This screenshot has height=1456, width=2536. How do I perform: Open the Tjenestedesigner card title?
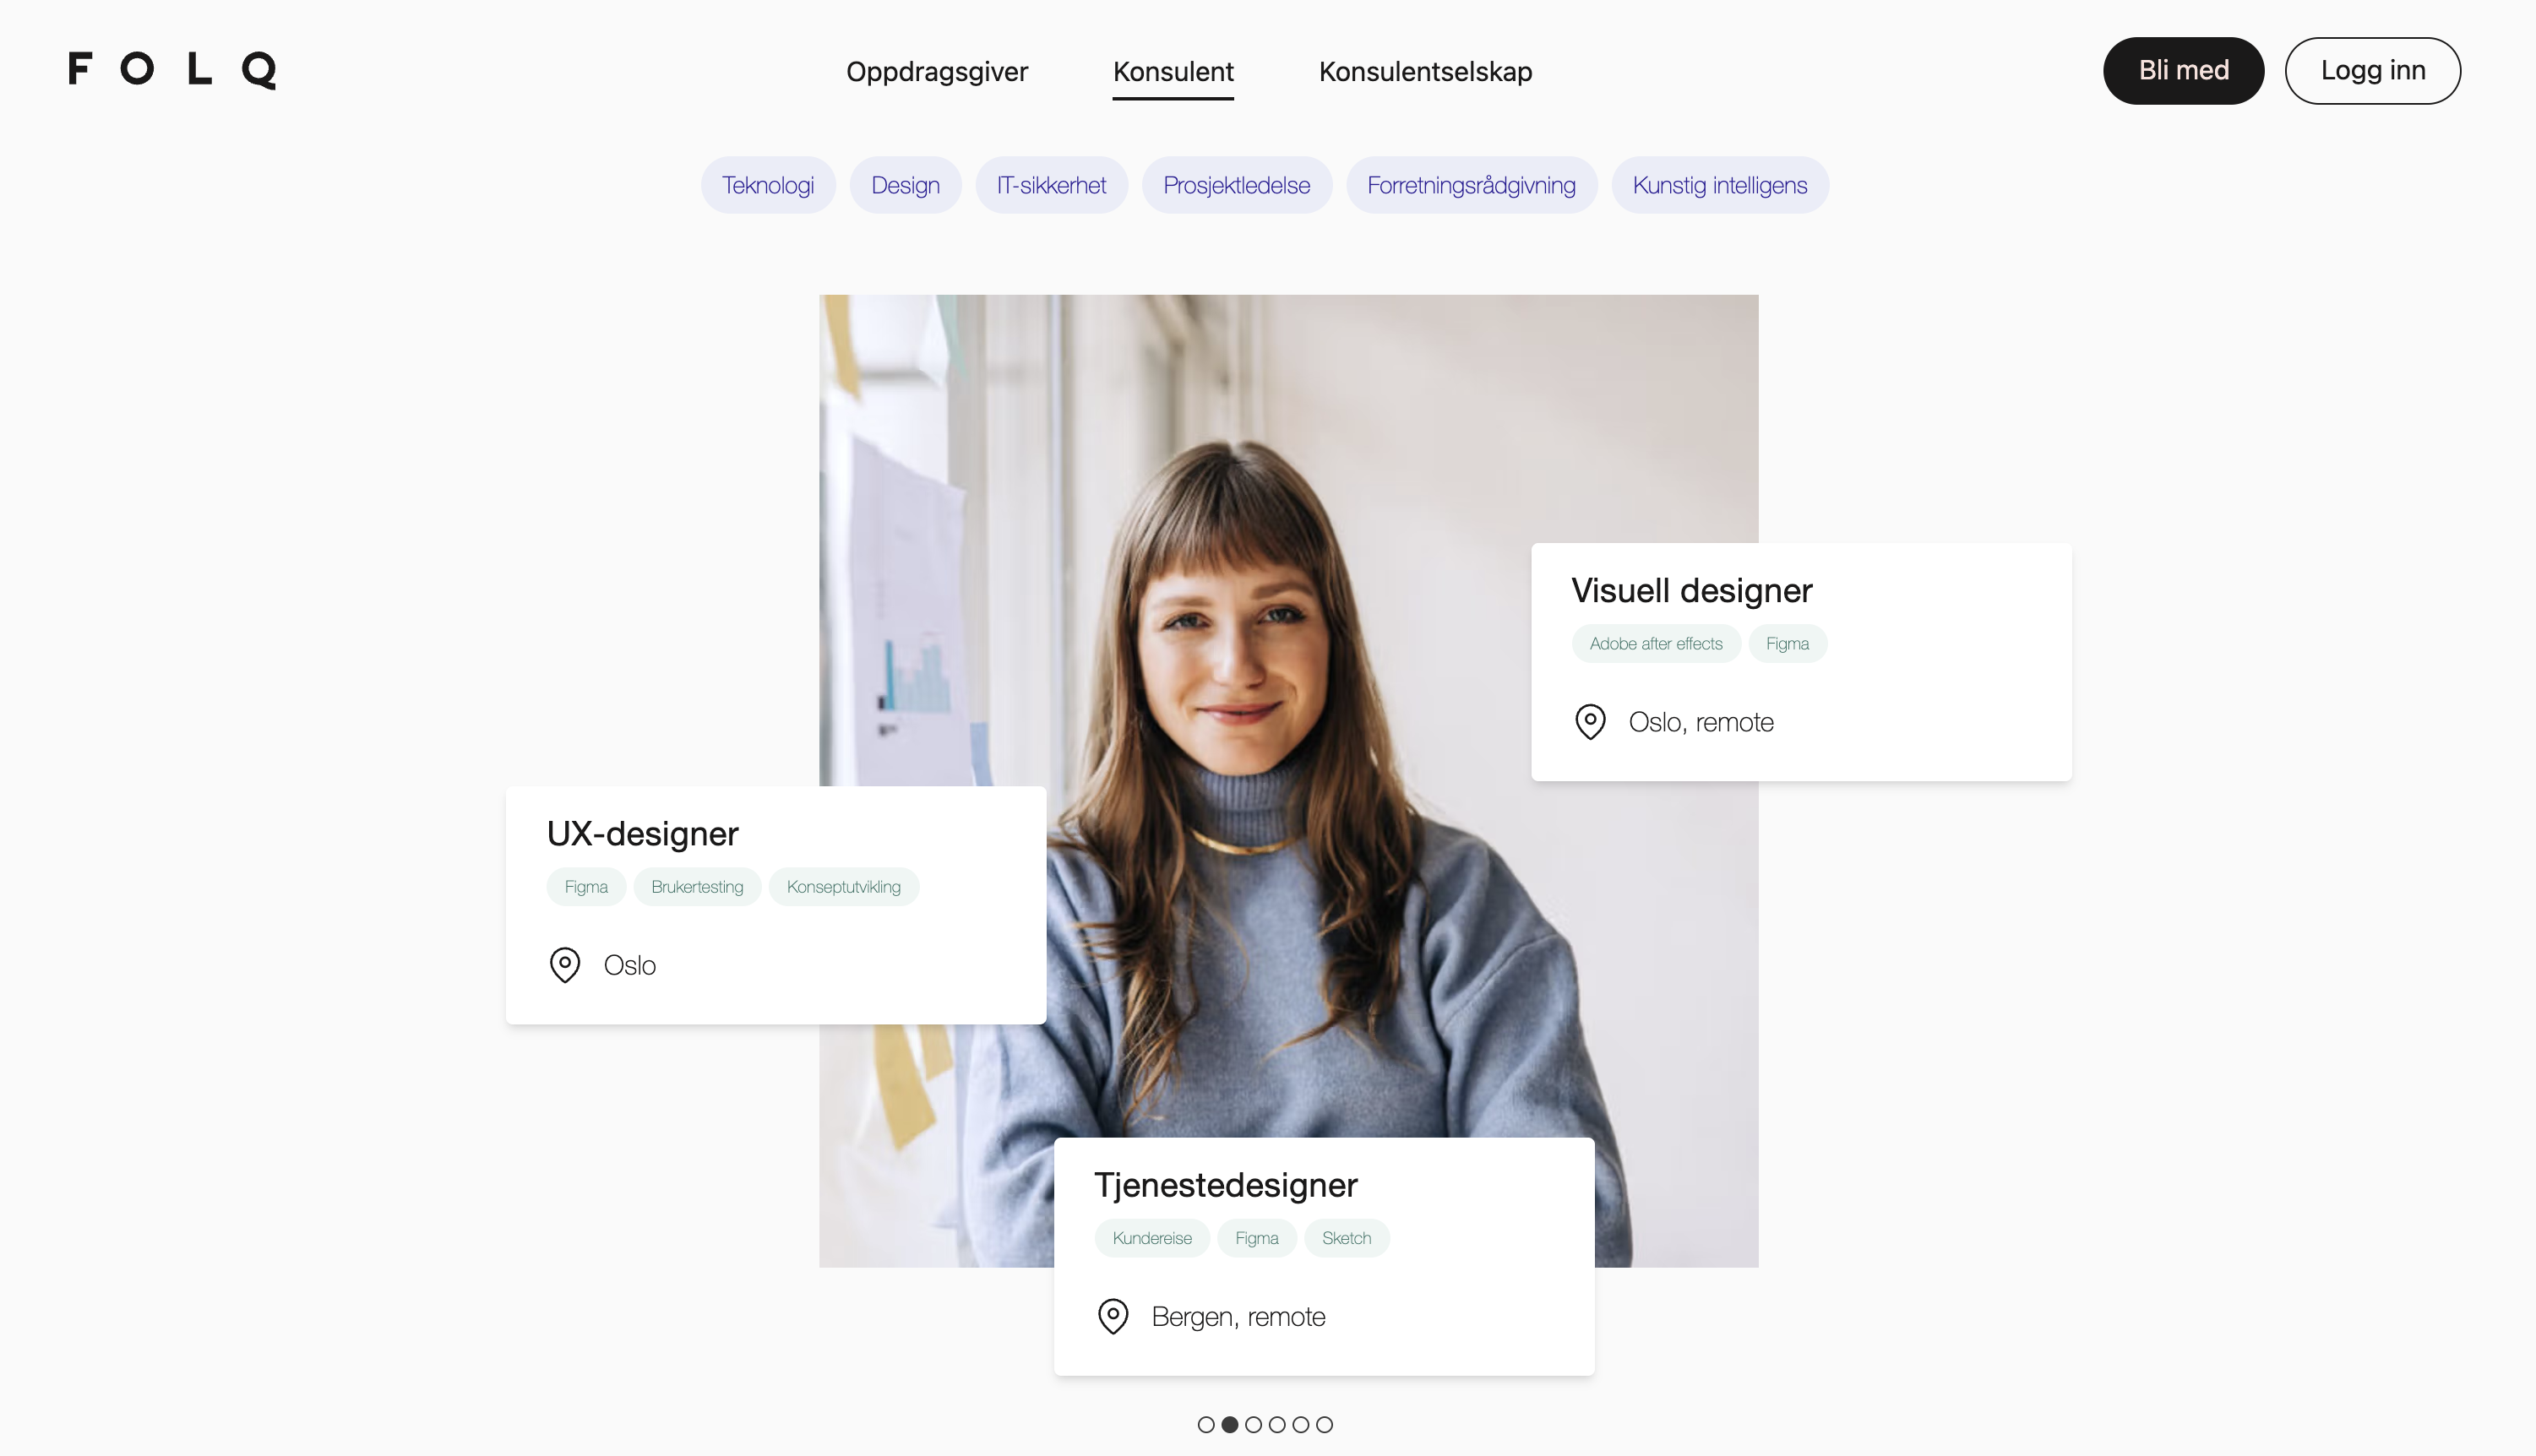1225,1185
